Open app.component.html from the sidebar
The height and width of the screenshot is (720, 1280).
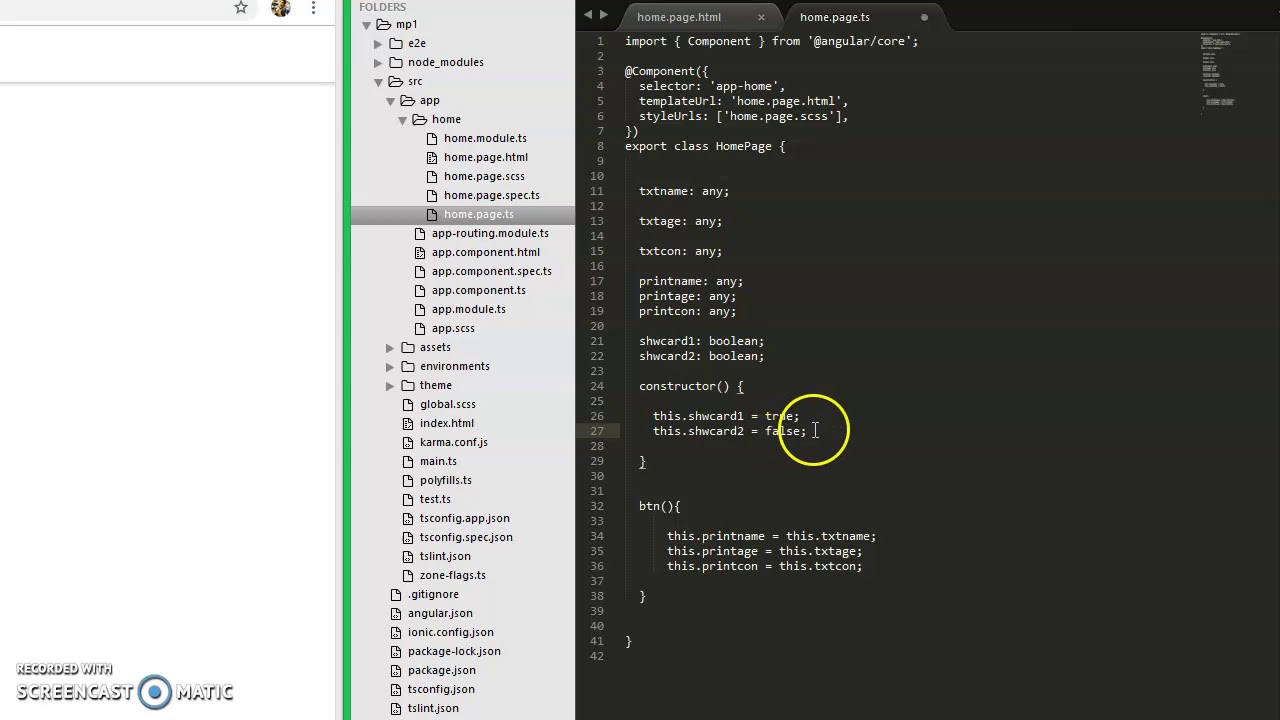click(x=486, y=252)
